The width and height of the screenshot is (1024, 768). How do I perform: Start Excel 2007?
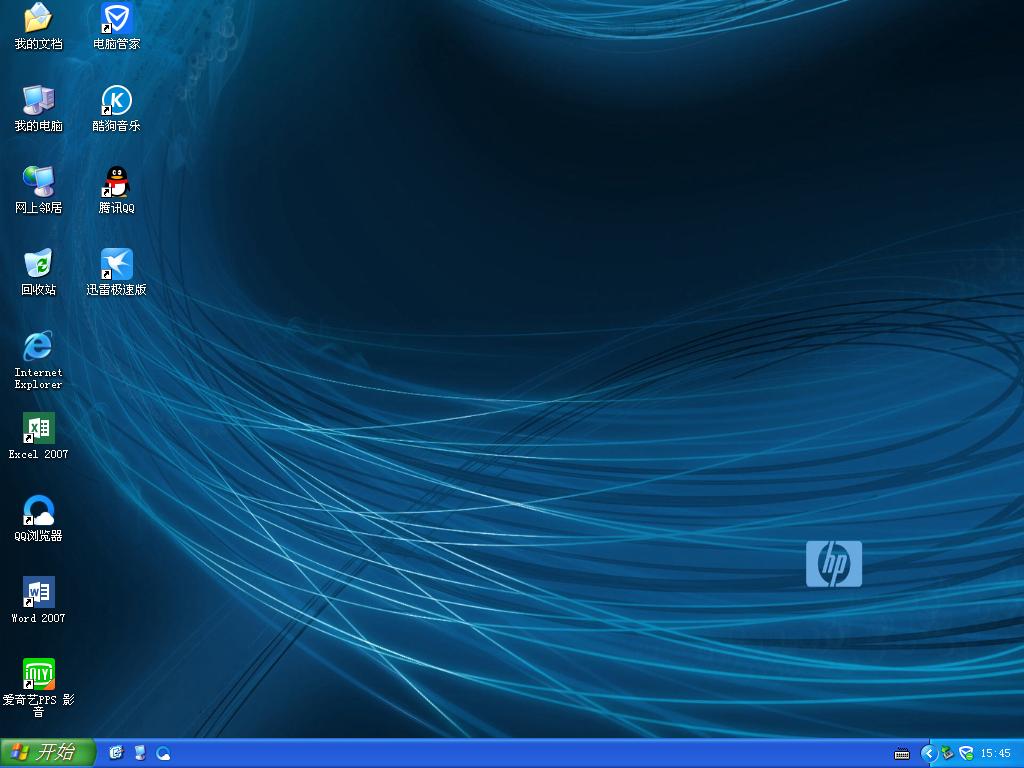point(37,432)
